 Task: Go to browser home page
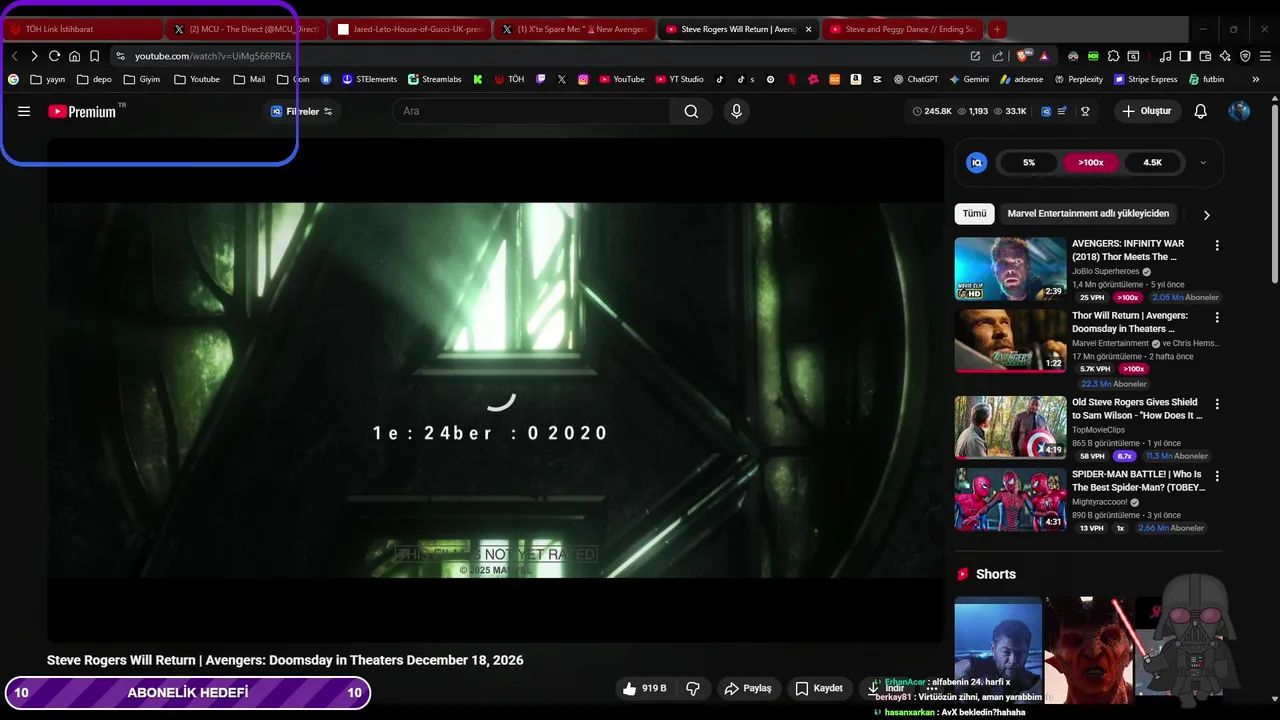pyautogui.click(x=74, y=56)
